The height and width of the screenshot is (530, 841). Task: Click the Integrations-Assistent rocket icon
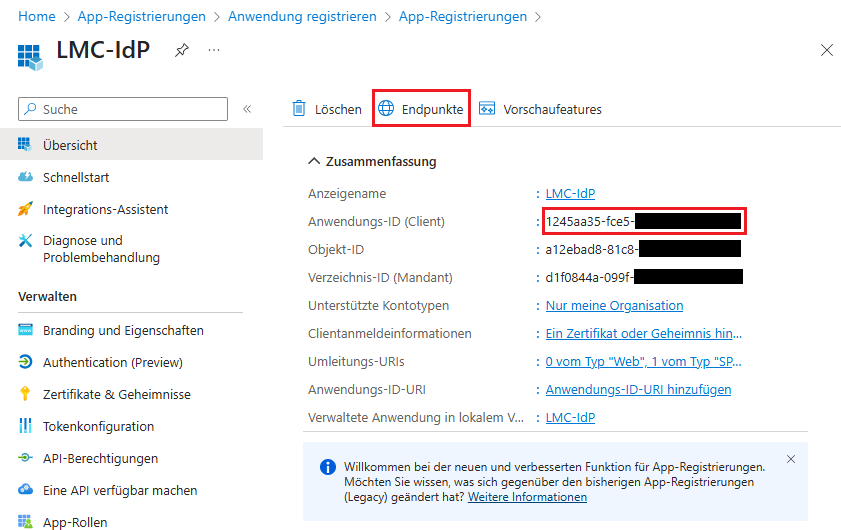pyautogui.click(x=26, y=209)
